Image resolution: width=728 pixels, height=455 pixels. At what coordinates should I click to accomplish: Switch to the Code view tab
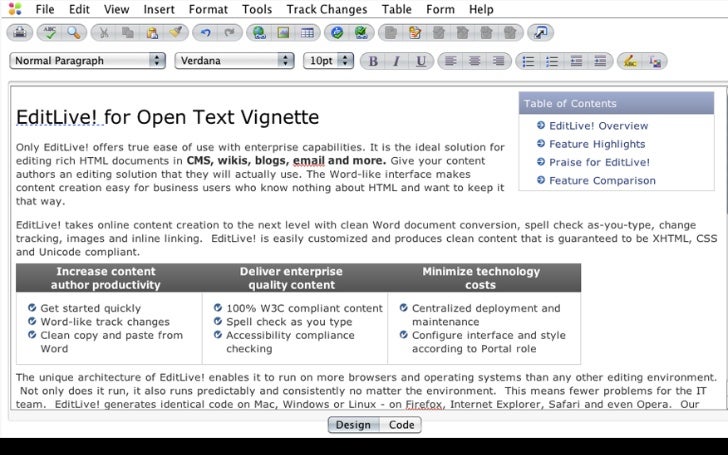click(401, 425)
